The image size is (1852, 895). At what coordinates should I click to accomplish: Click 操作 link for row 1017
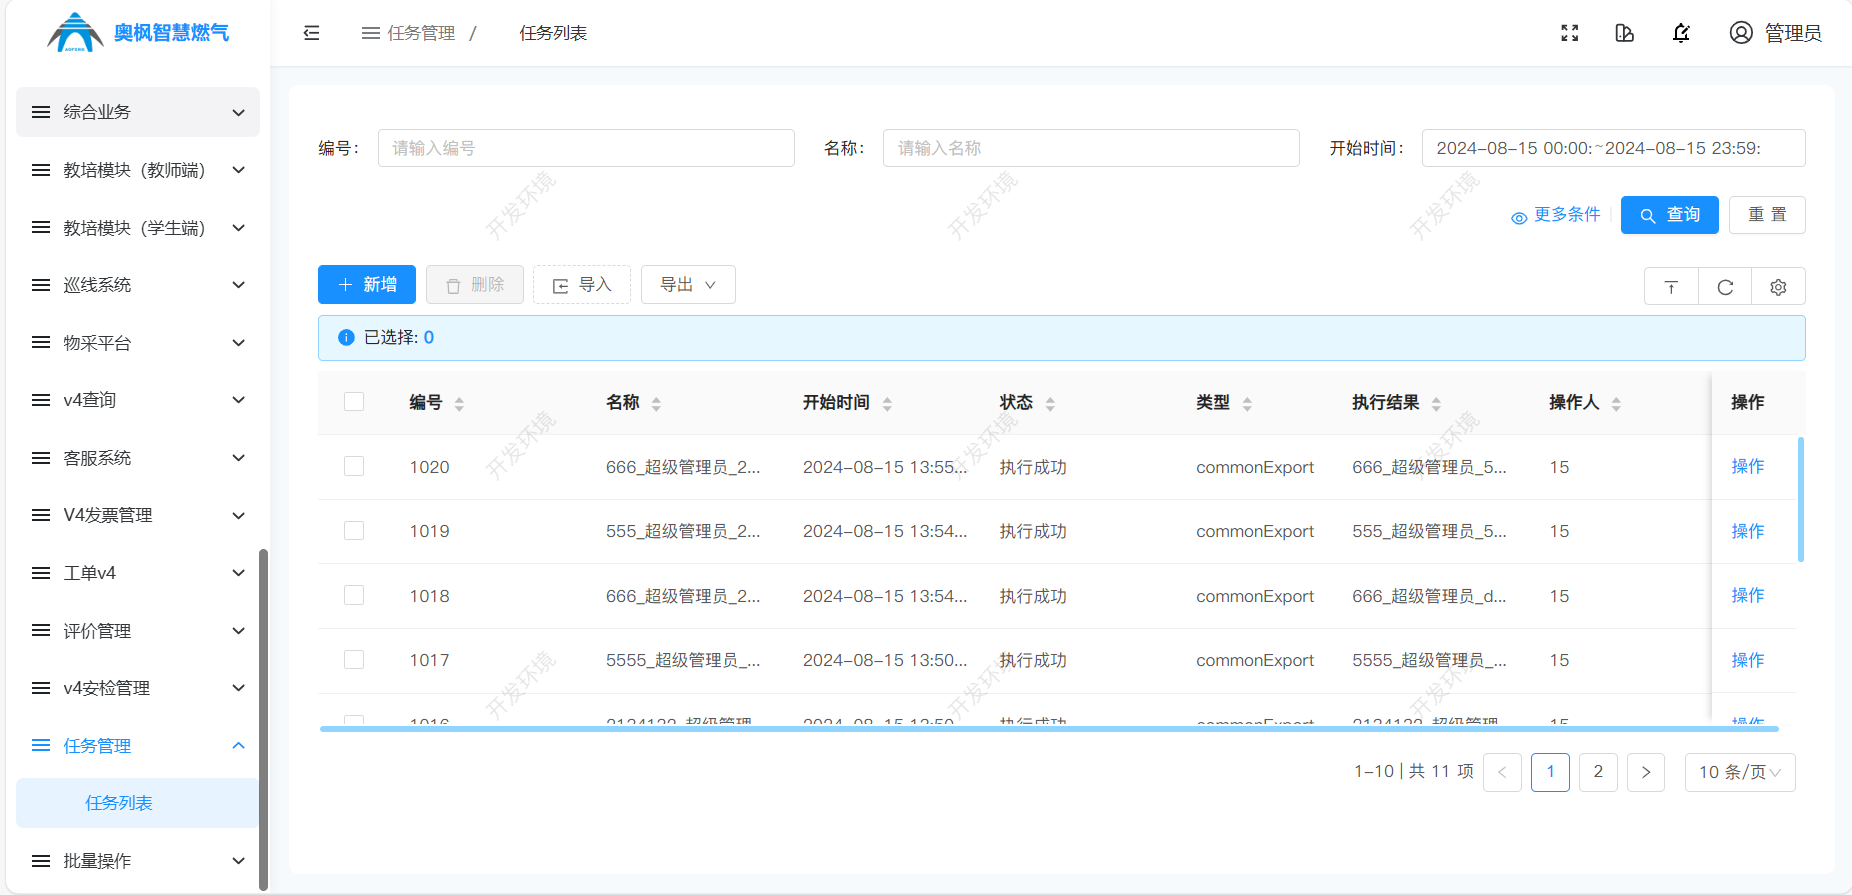click(x=1748, y=660)
